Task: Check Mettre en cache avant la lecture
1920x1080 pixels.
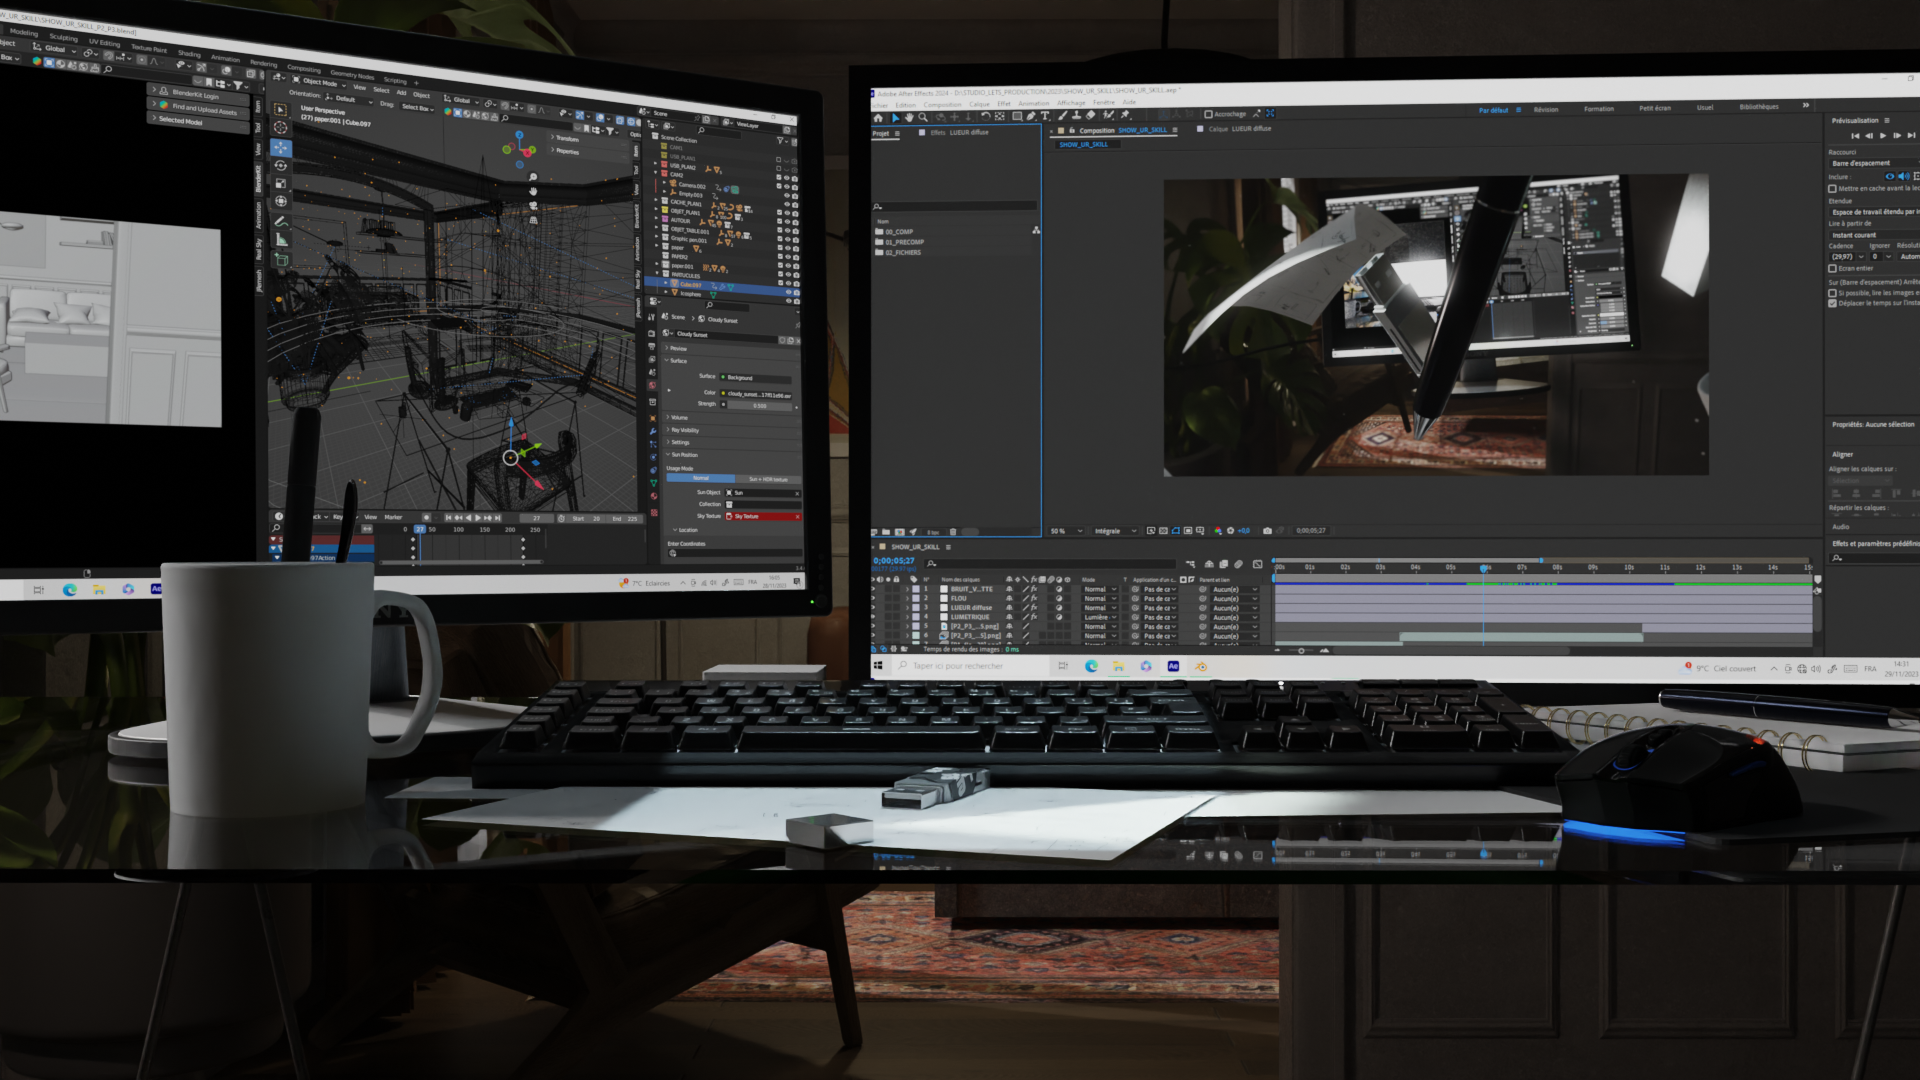Action: [x=1832, y=188]
